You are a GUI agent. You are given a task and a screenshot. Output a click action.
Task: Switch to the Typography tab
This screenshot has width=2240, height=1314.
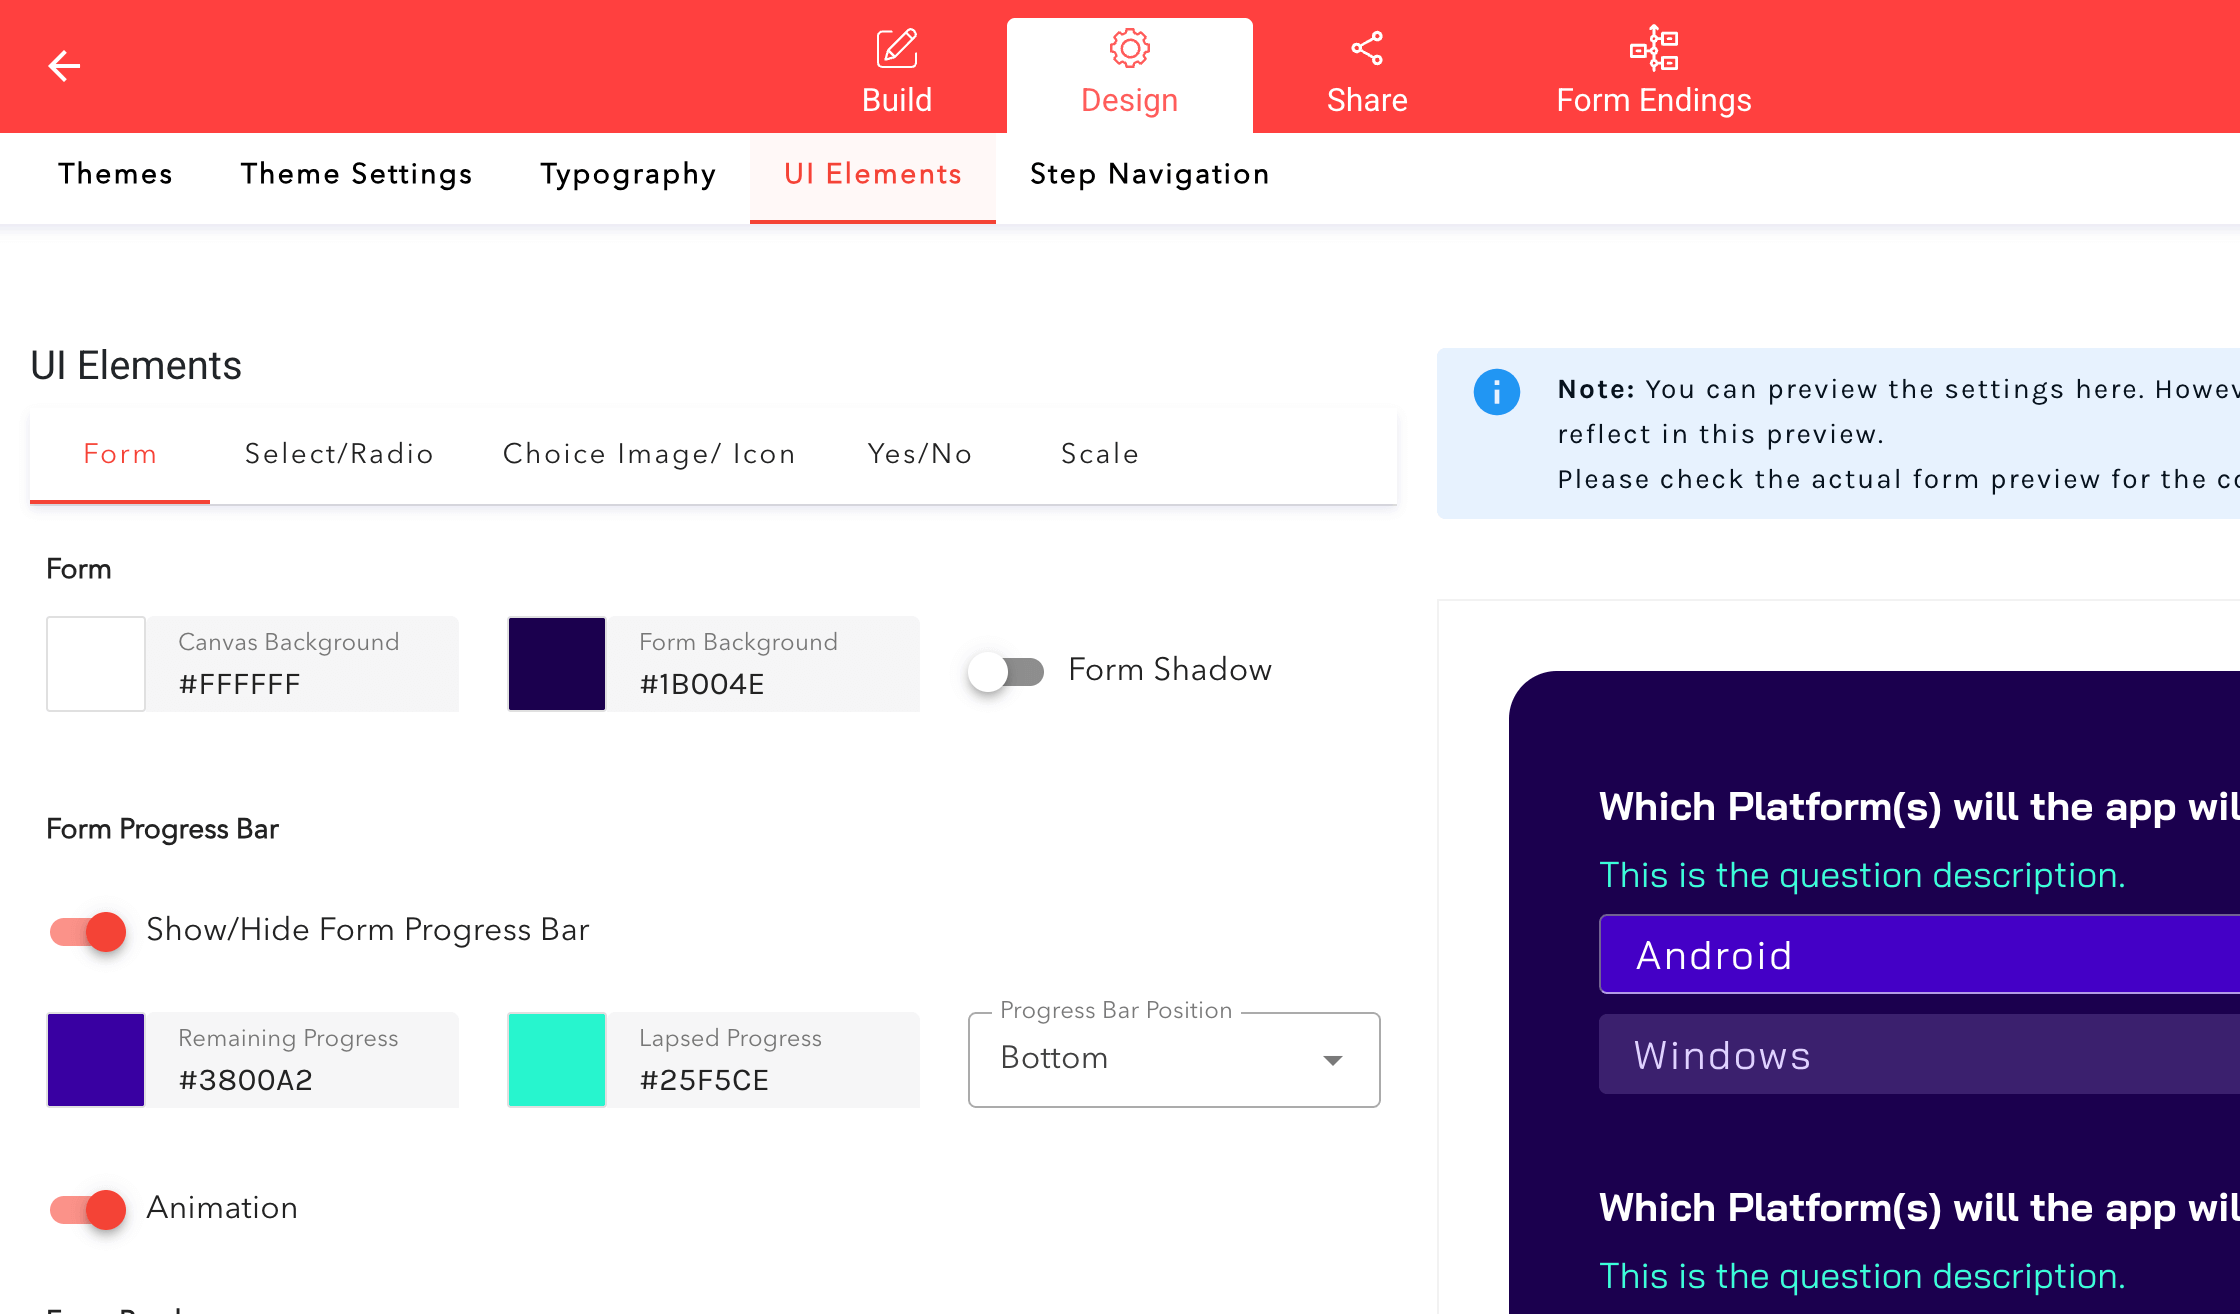pos(628,174)
